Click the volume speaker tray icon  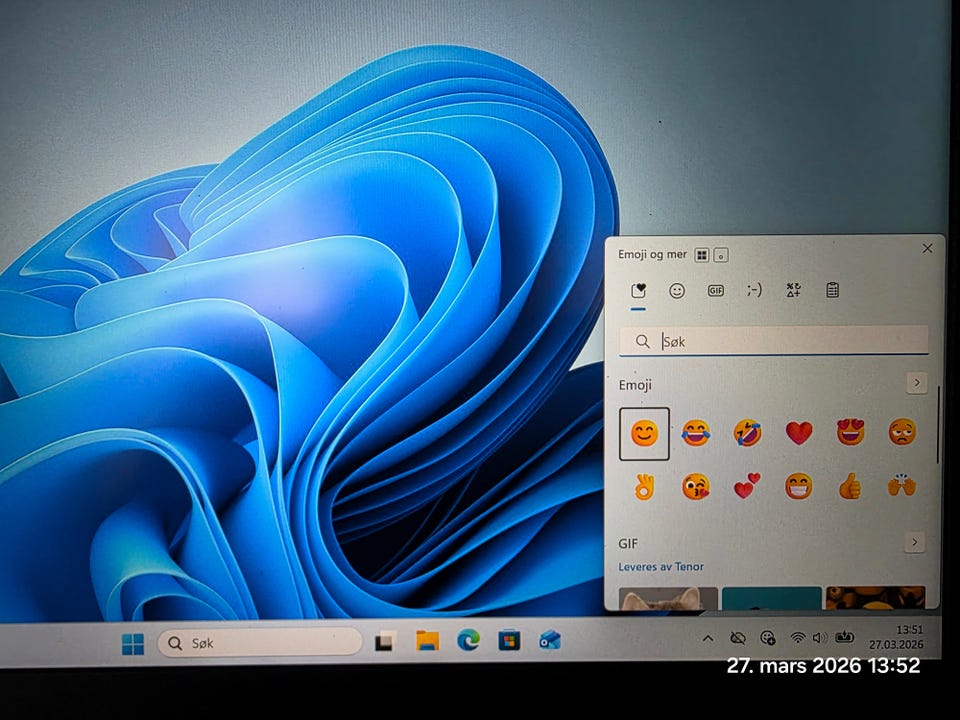pos(820,638)
